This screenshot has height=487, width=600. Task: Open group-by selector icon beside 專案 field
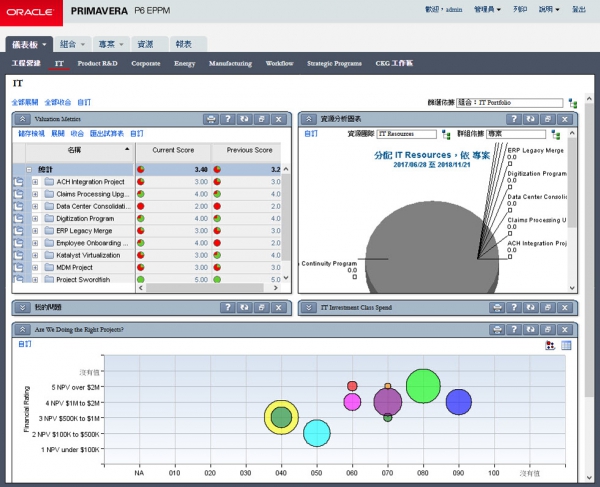point(556,134)
